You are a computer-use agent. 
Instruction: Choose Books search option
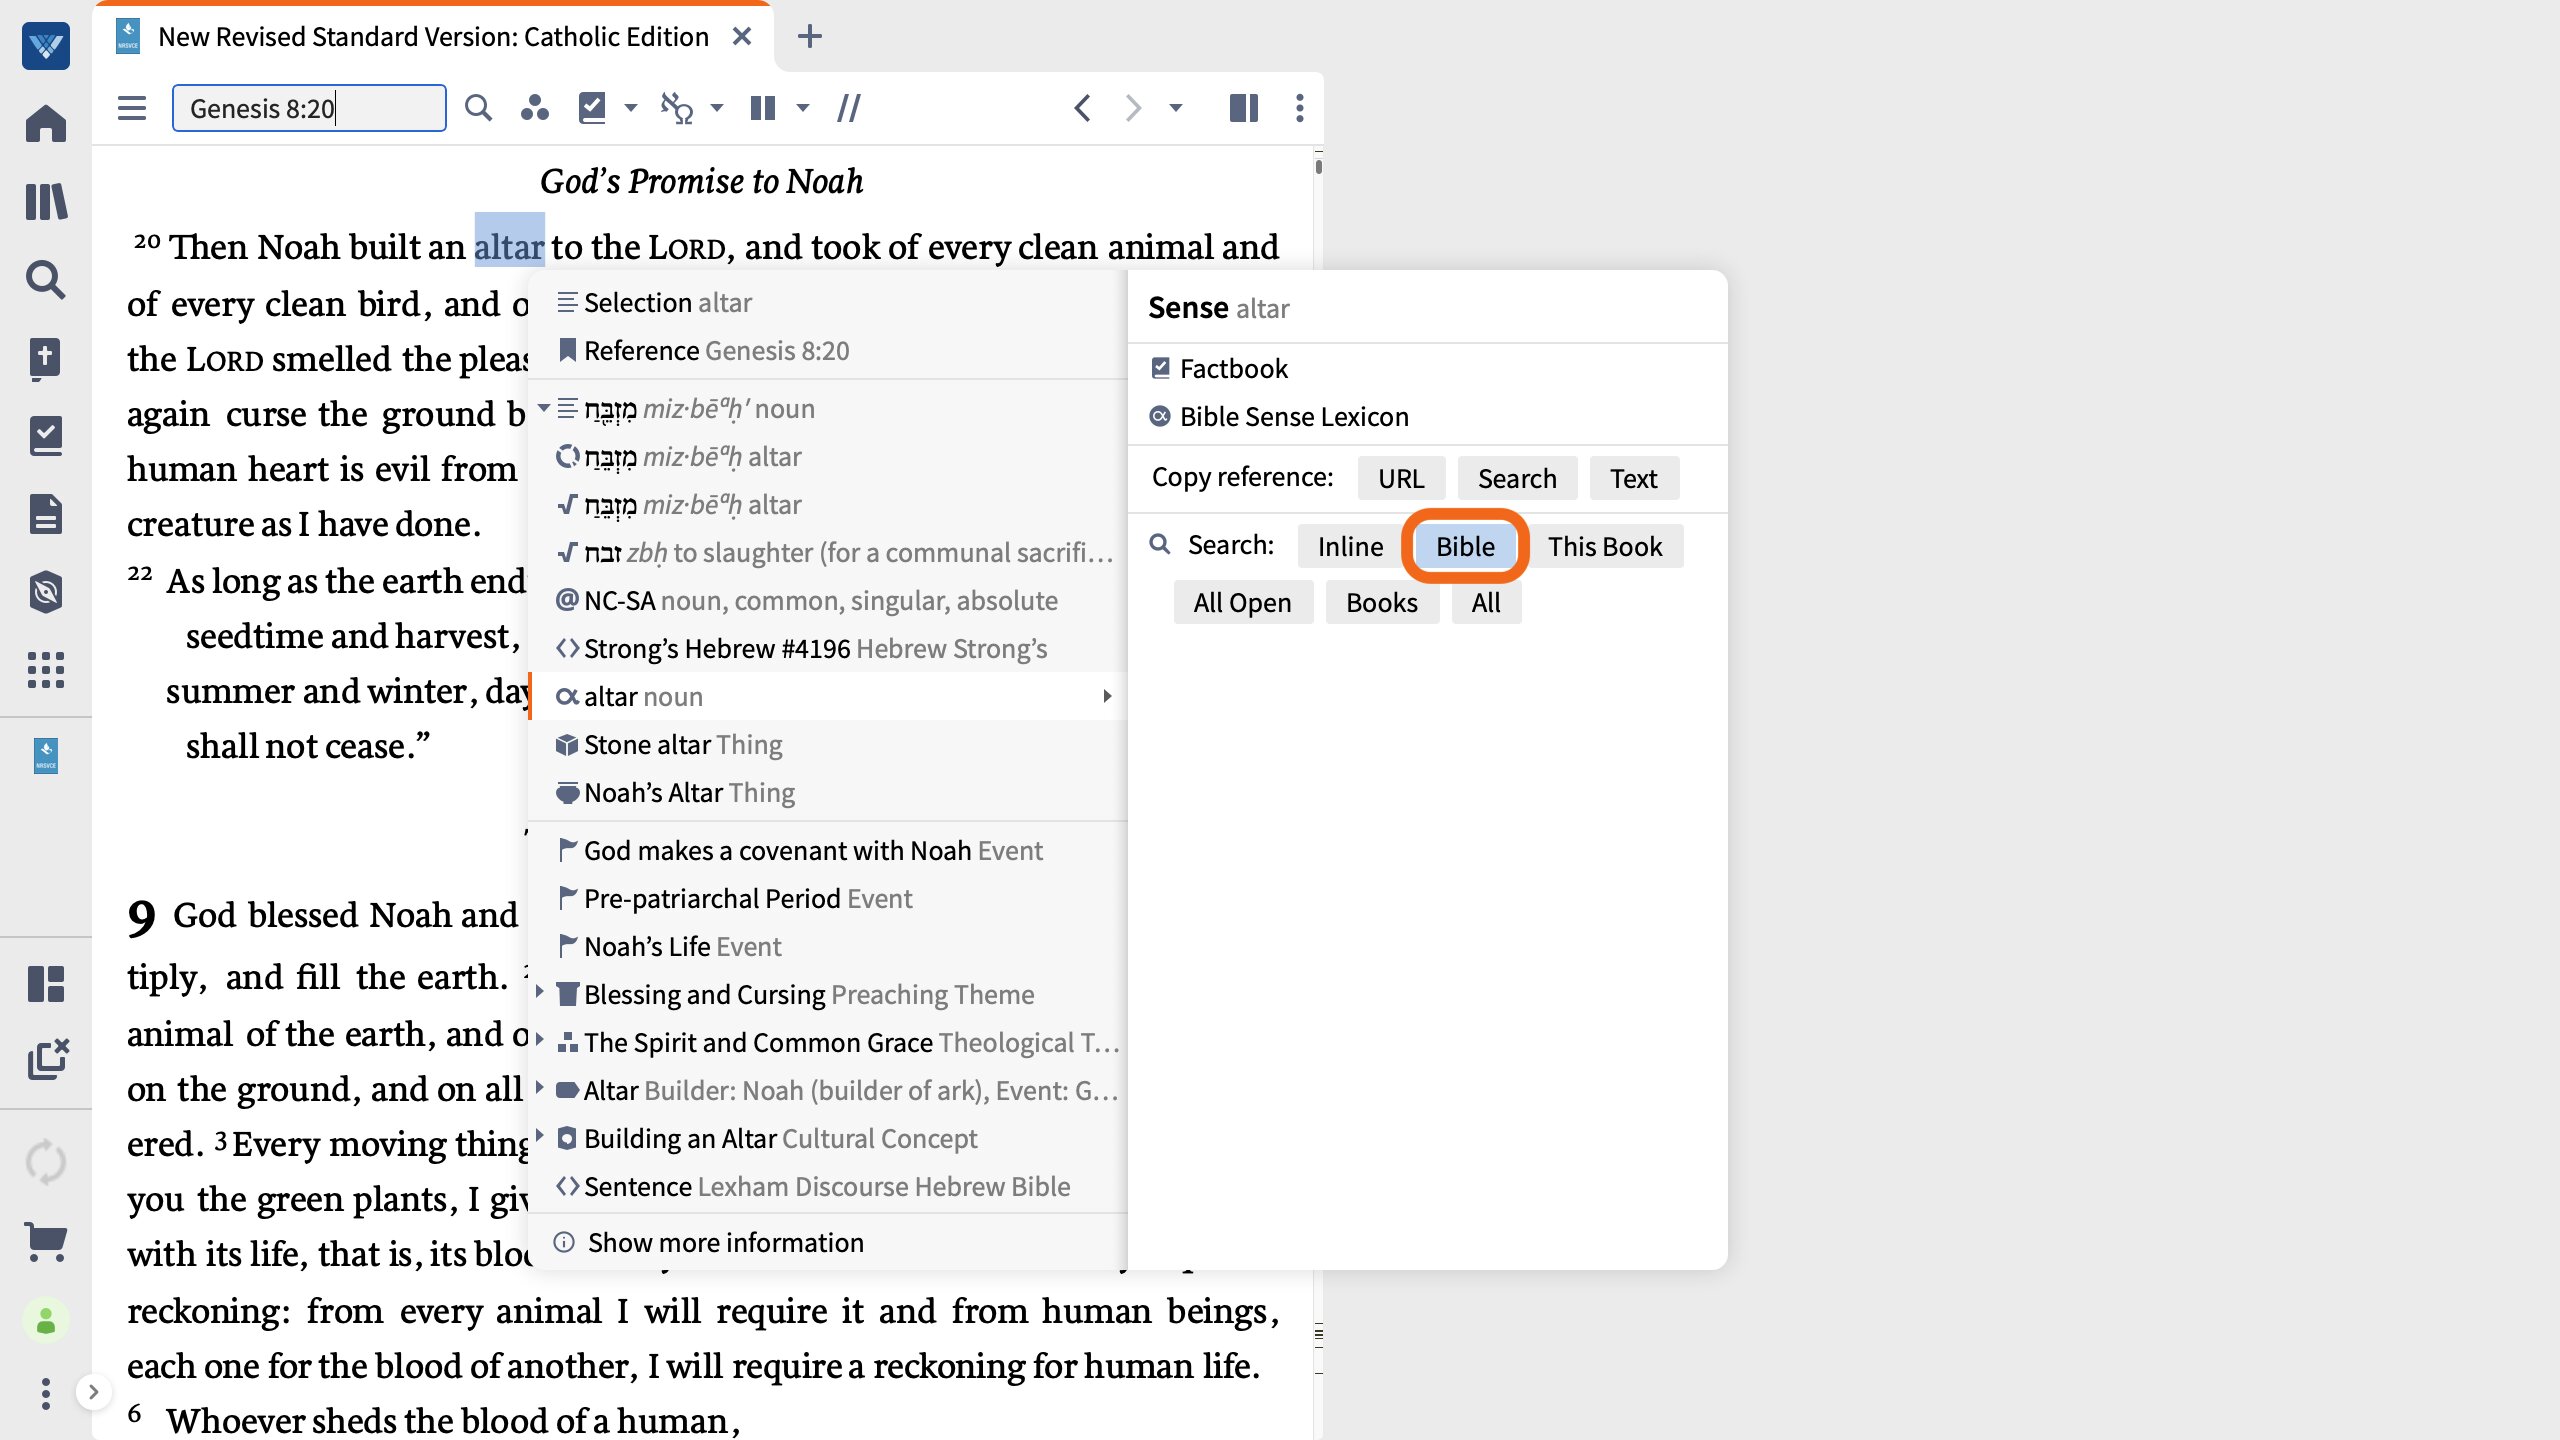tap(1382, 603)
